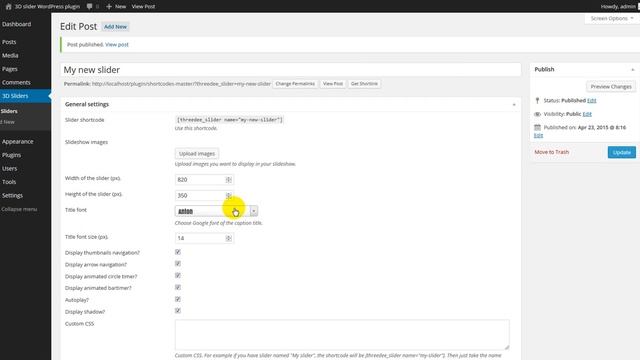The width and height of the screenshot is (640, 360).
Task: Click the Howdy, admin account menu
Action: tap(618, 7)
